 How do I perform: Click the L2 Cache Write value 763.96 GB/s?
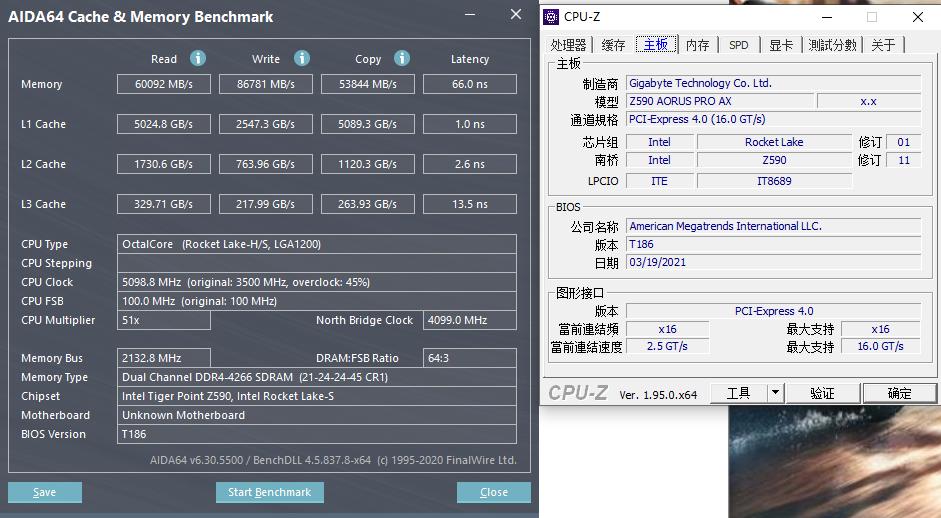[x=266, y=164]
